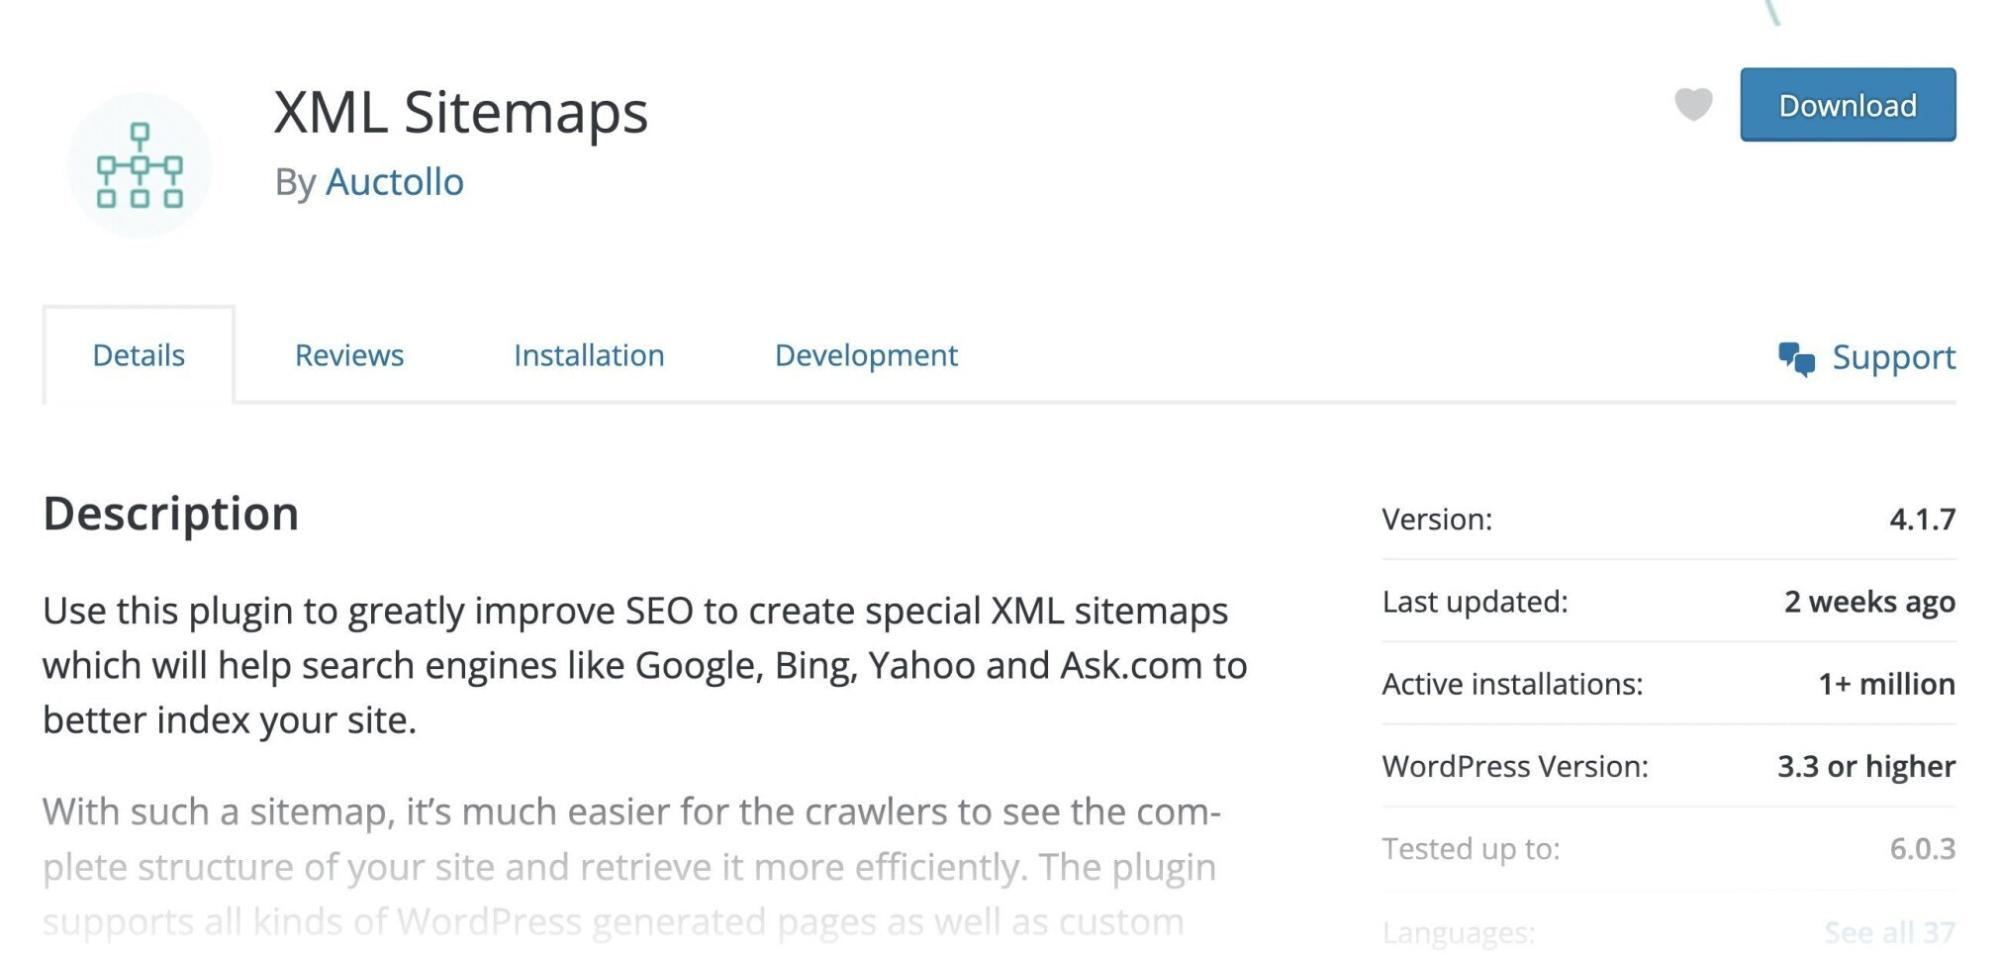Visit the Auctollo author profile
The width and height of the screenshot is (1999, 961).
[x=396, y=182]
